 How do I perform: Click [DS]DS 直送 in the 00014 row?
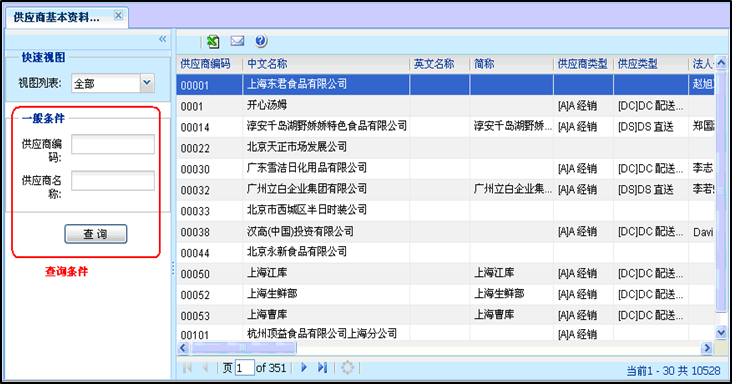(x=646, y=127)
